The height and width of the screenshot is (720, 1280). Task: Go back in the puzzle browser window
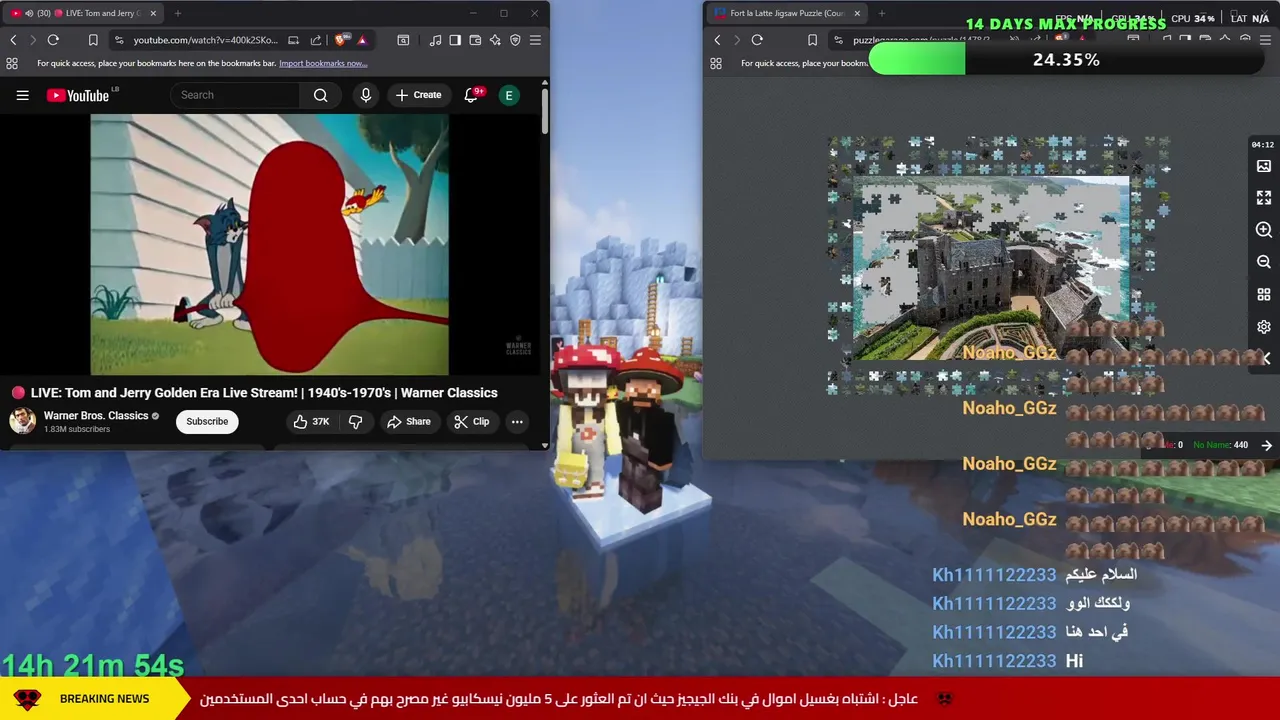pos(717,40)
